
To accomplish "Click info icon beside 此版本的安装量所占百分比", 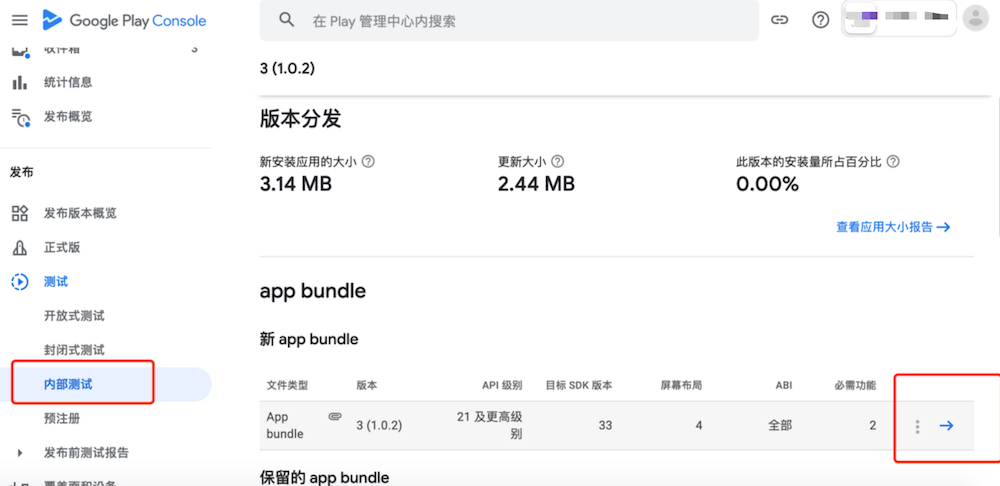I will (x=893, y=162).
